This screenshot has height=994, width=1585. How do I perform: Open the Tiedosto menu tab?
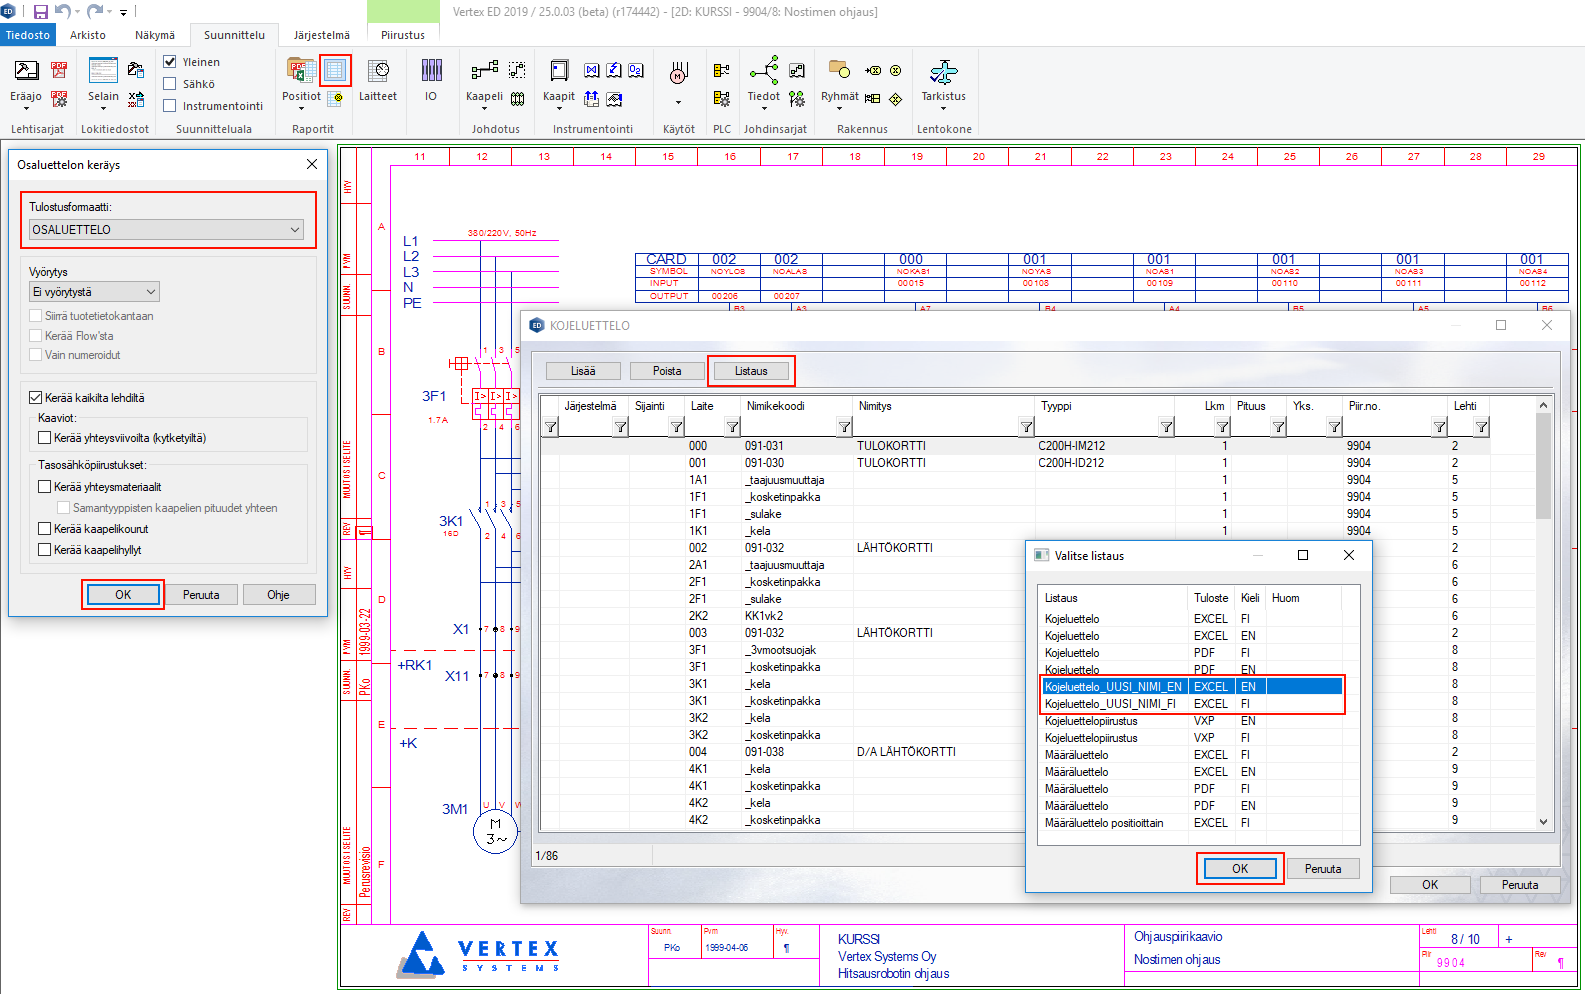point(27,35)
